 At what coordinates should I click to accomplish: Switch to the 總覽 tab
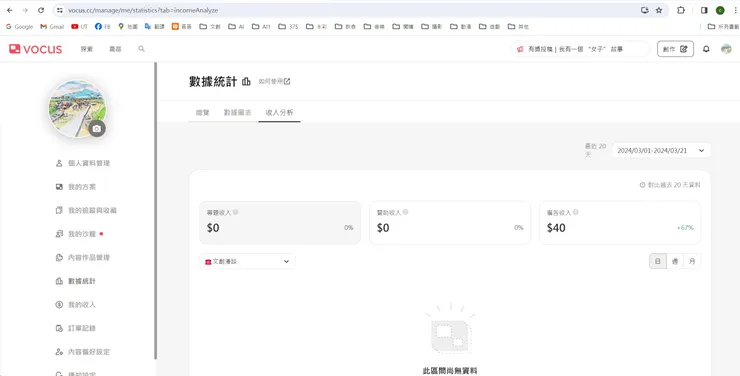coord(202,112)
